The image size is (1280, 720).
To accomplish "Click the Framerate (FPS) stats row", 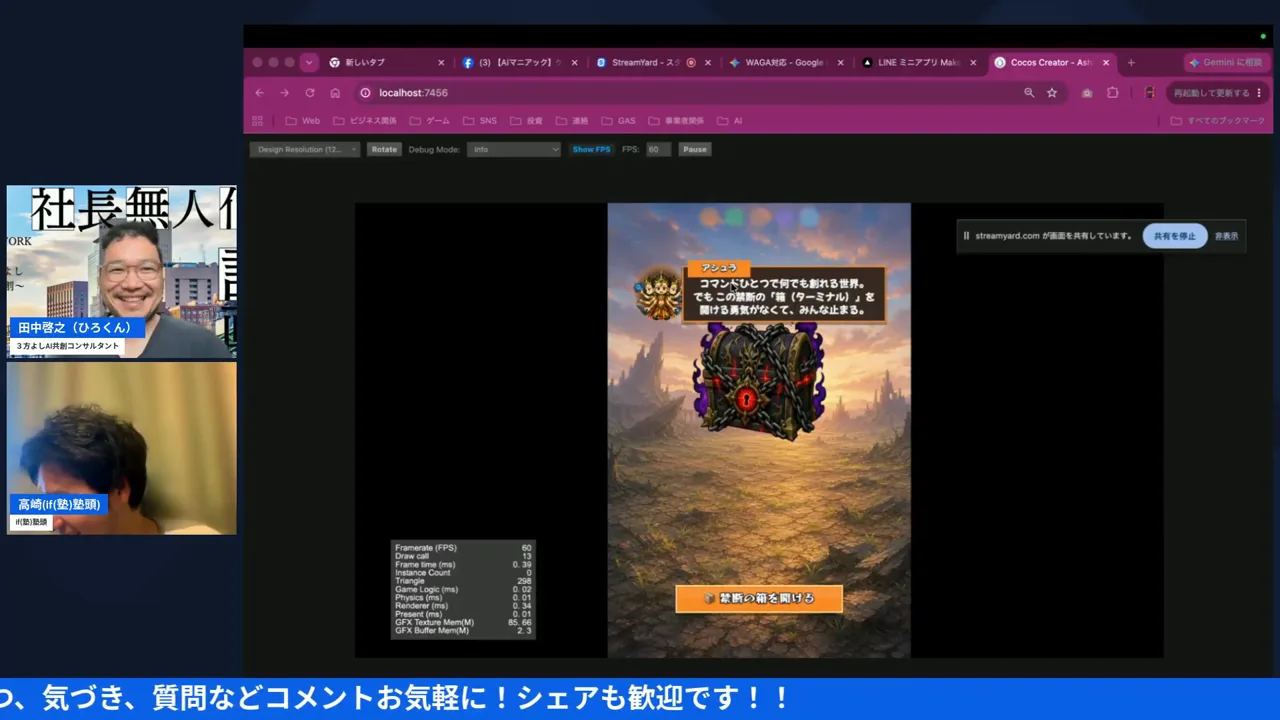I will 463,548.
